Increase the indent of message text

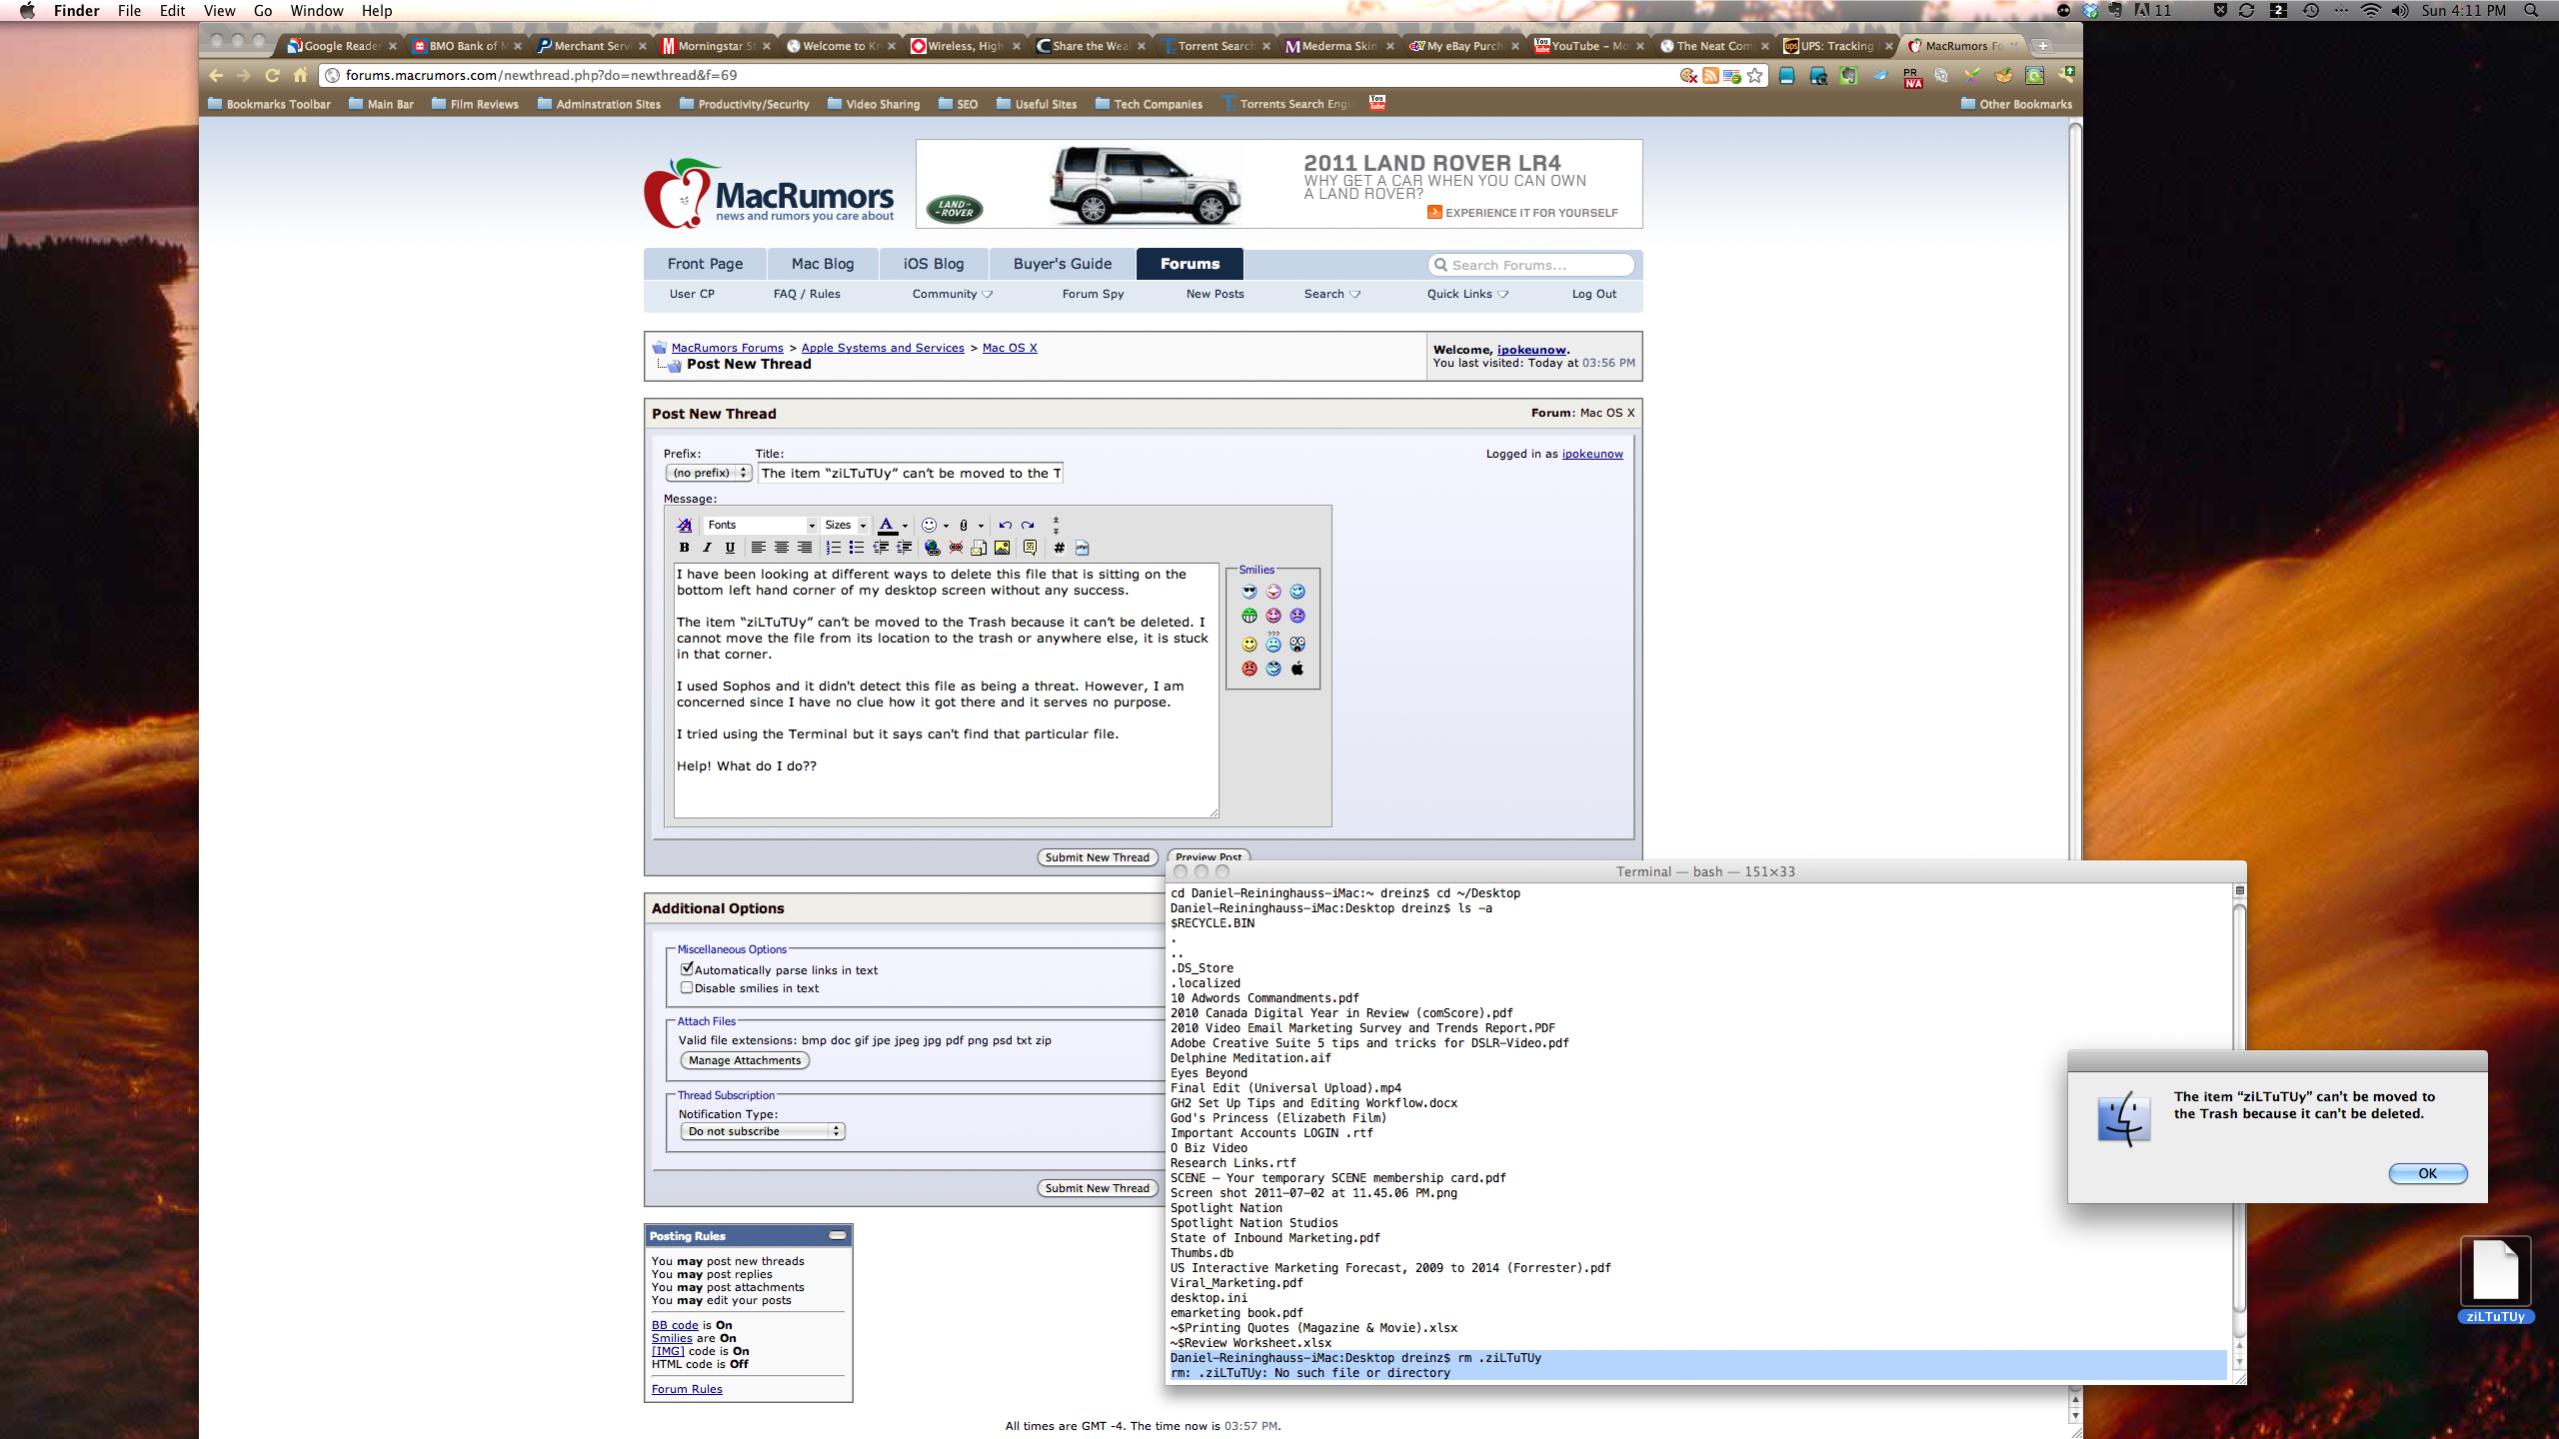click(904, 548)
